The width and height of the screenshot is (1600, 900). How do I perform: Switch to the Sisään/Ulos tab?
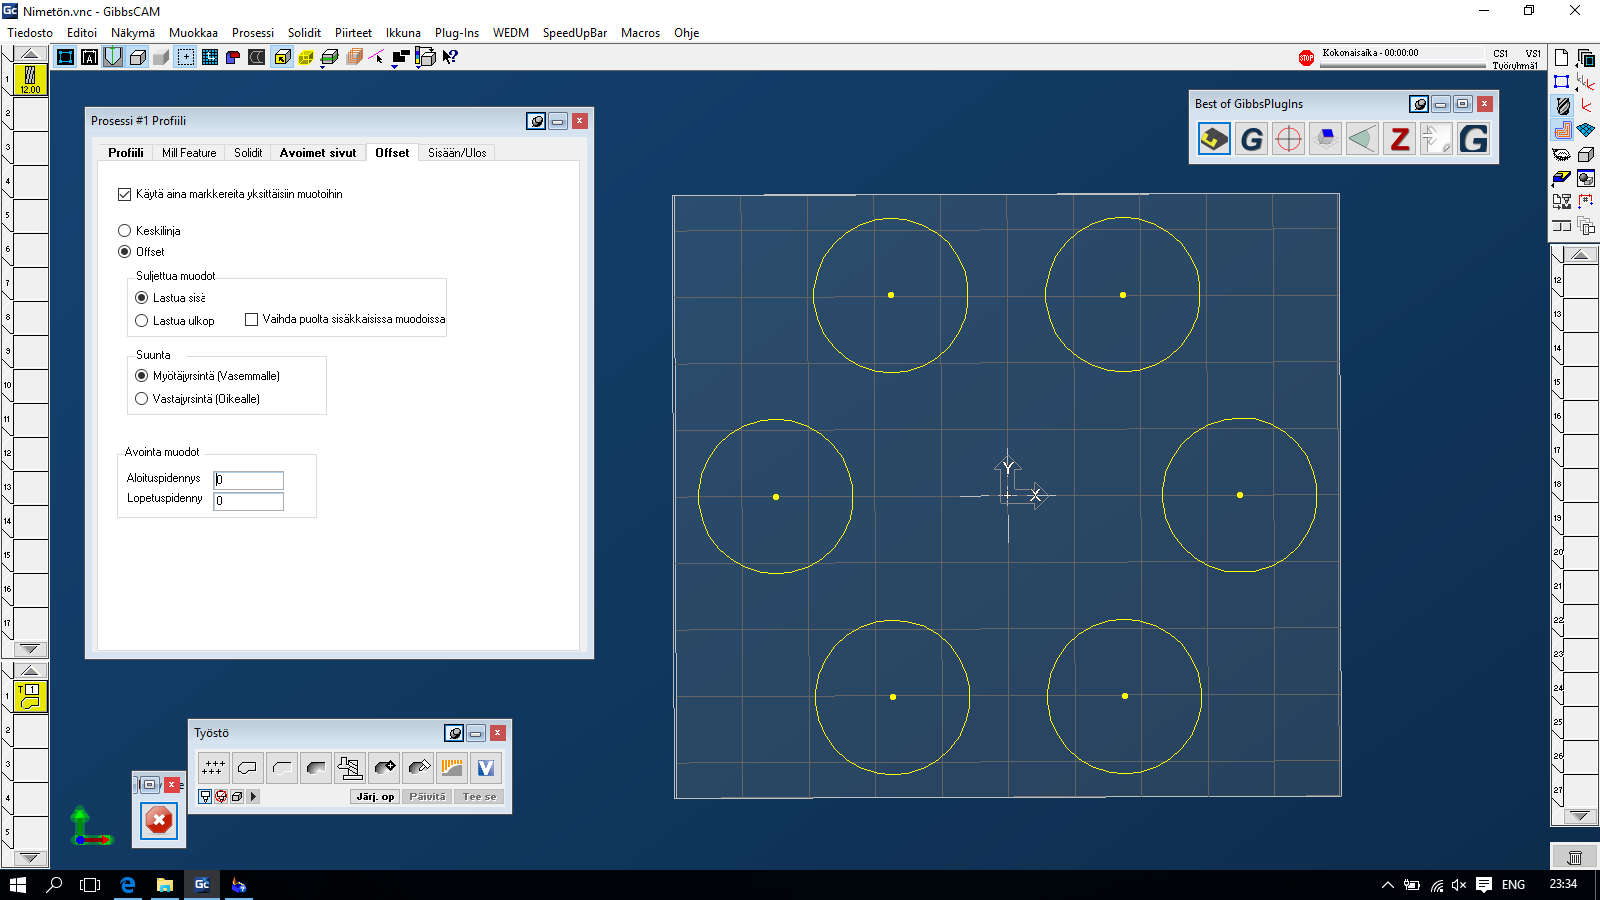coord(457,153)
